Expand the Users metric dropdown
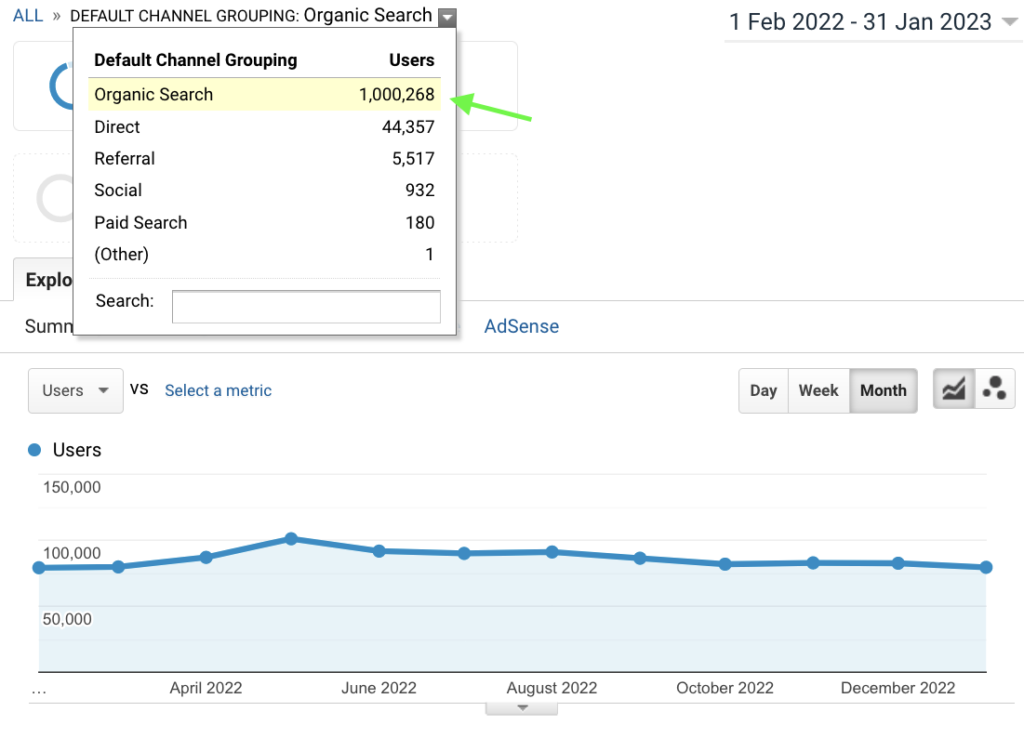The height and width of the screenshot is (738, 1024). pos(76,391)
